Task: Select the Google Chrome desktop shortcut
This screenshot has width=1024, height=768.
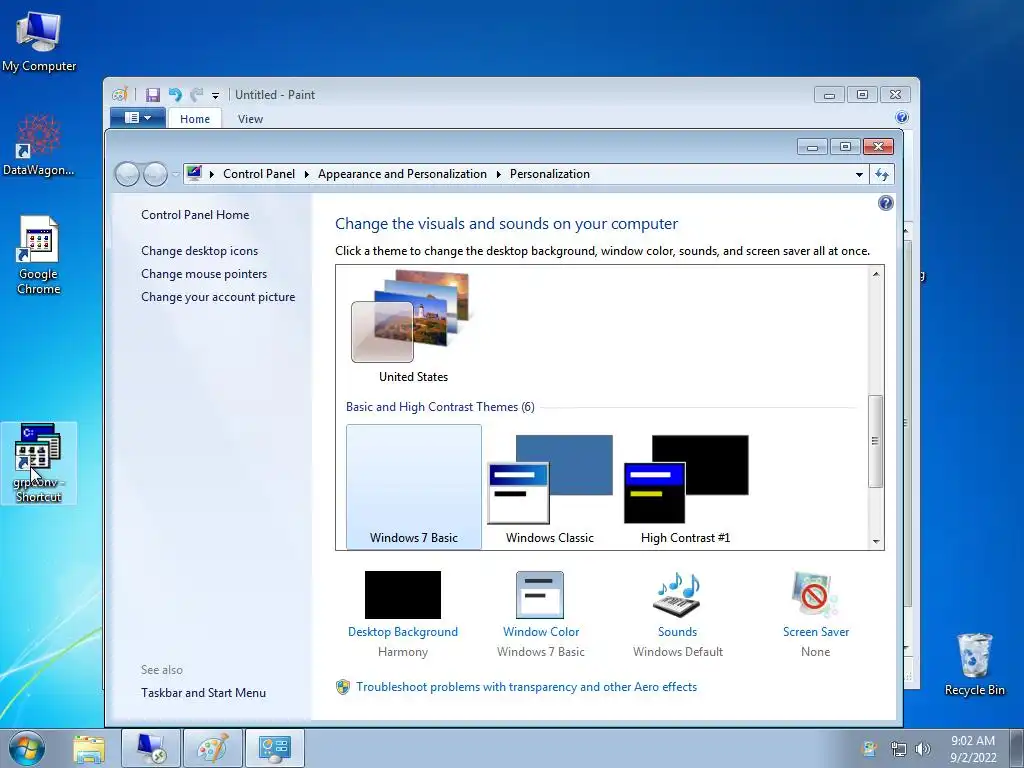Action: pyautogui.click(x=39, y=255)
